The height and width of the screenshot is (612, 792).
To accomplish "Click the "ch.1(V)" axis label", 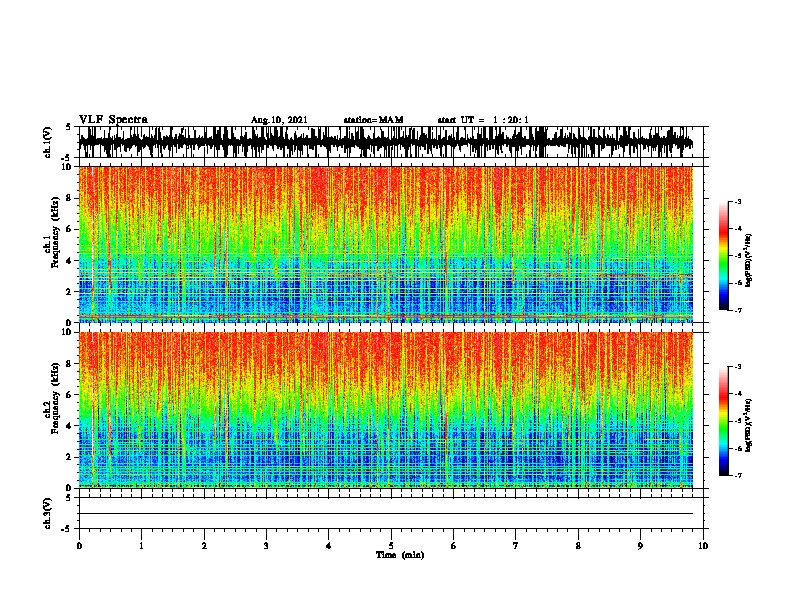I will click(47, 142).
